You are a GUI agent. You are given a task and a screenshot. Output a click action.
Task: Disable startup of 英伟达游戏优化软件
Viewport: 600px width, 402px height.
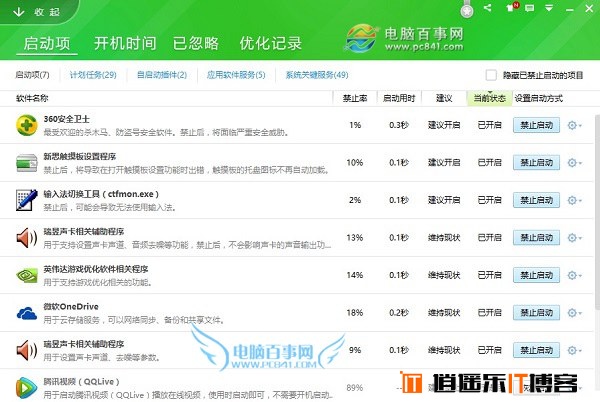coord(535,275)
